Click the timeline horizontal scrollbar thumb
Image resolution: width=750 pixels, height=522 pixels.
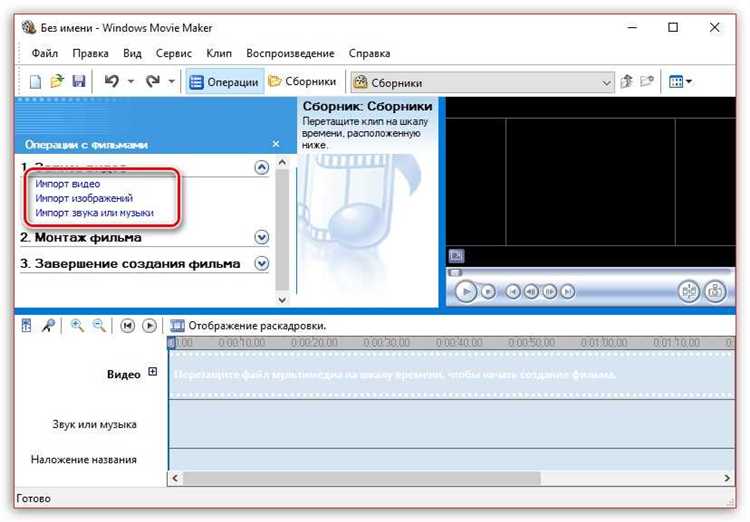click(362, 478)
